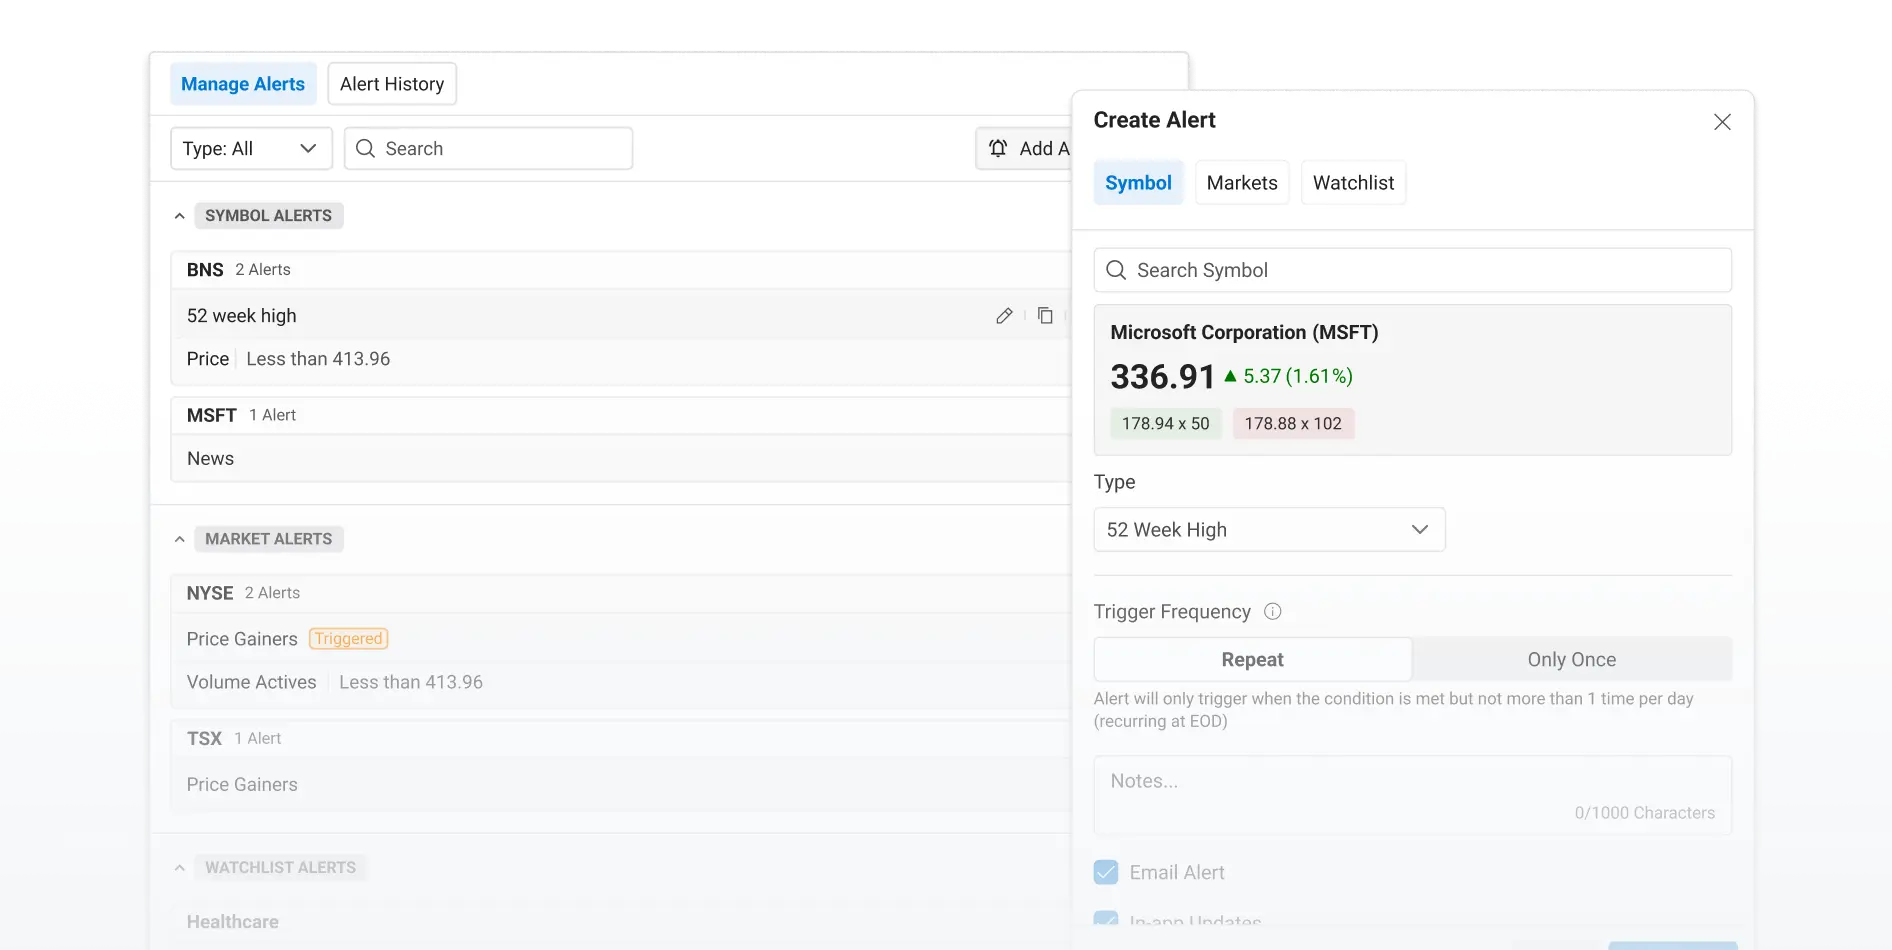Open the Type: All filter dropdown
Image resolution: width=1892 pixels, height=950 pixels.
pos(251,148)
